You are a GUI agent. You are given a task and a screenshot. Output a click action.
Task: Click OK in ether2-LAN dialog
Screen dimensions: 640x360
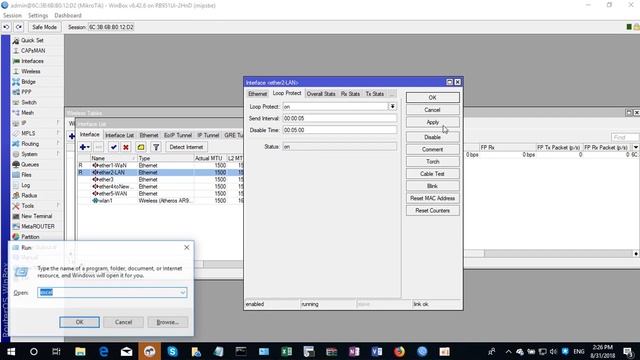click(433, 98)
